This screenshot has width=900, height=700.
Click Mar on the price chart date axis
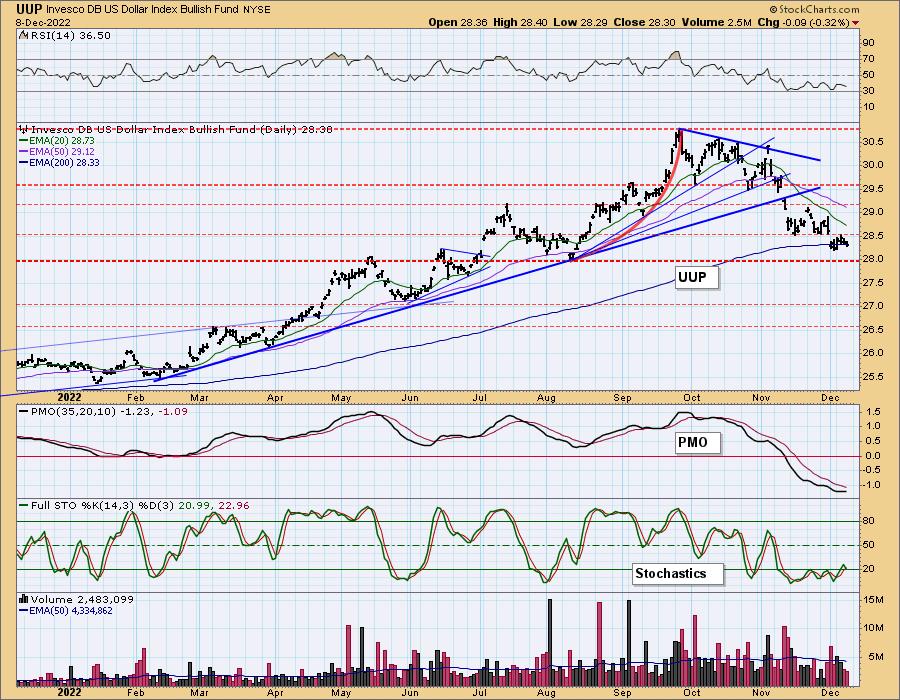click(x=199, y=398)
